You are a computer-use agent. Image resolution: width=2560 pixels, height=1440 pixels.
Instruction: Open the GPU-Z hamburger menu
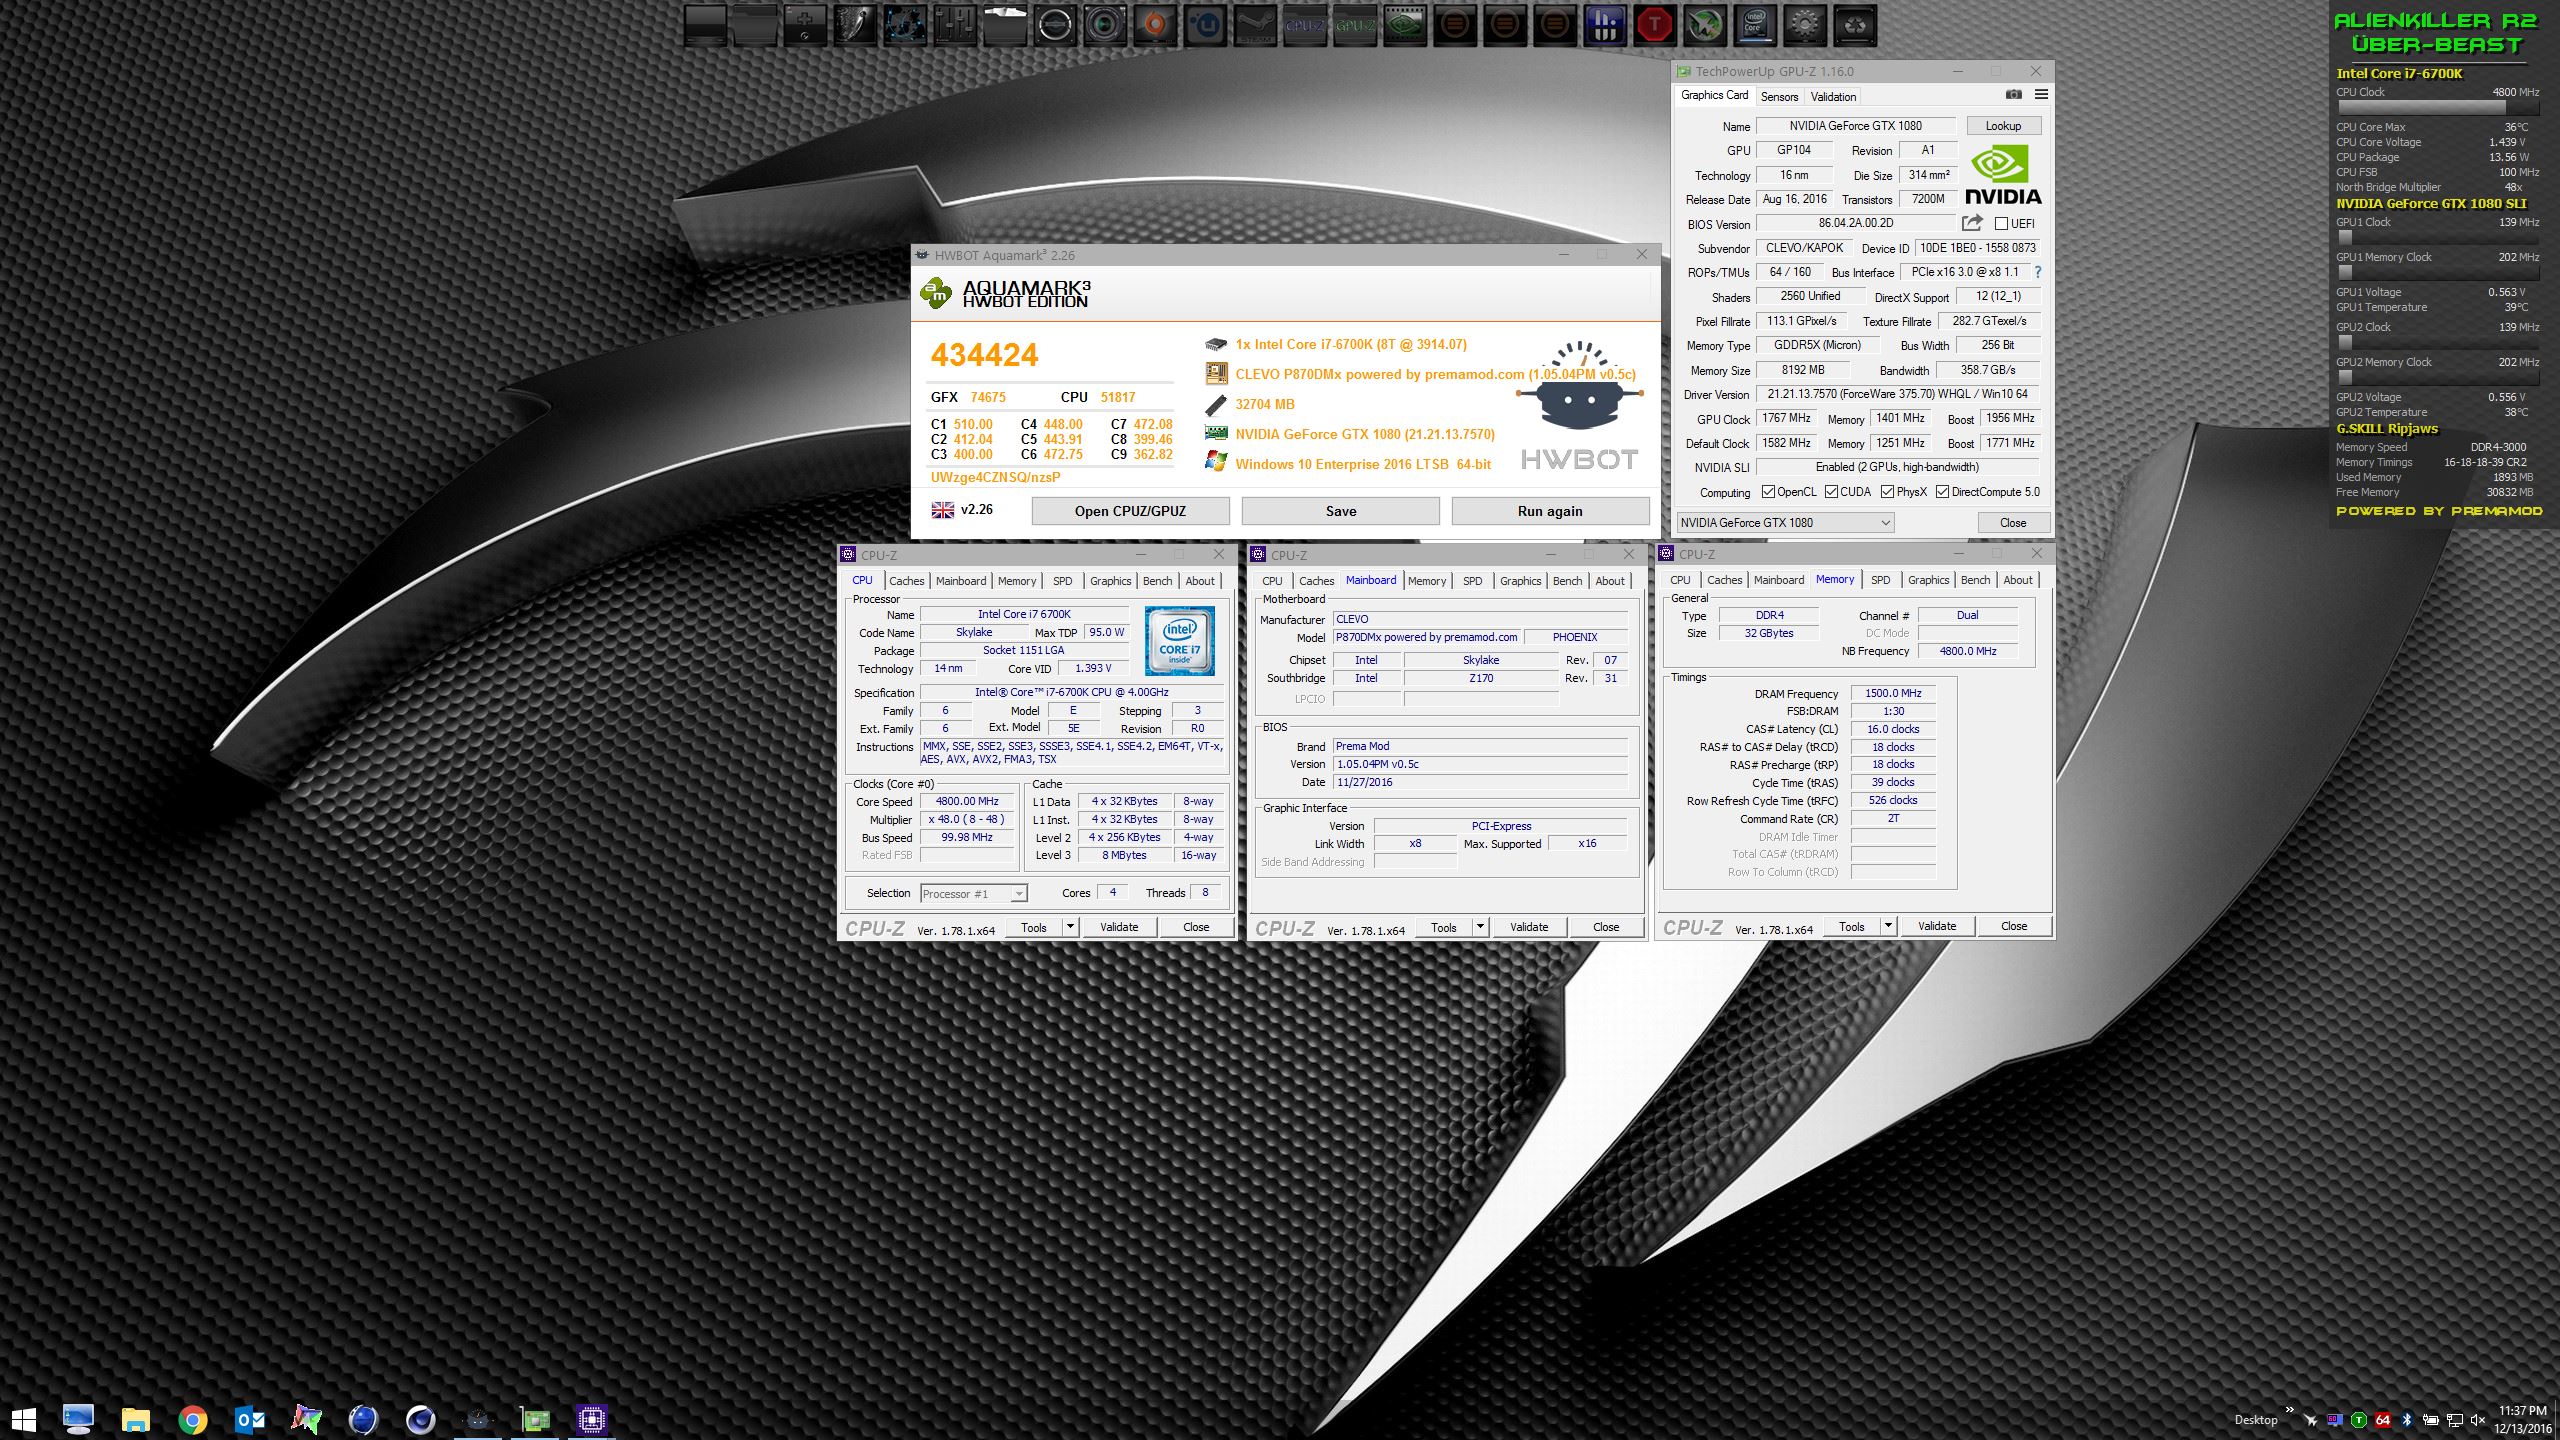2041,95
